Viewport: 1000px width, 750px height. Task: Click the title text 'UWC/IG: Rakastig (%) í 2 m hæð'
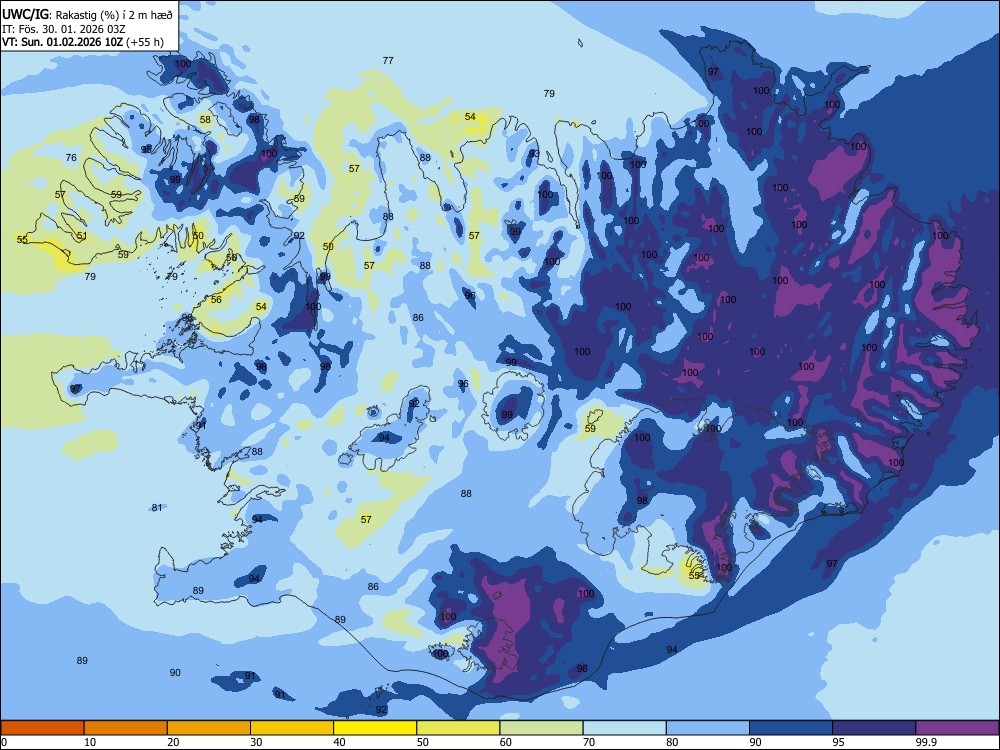(87, 14)
